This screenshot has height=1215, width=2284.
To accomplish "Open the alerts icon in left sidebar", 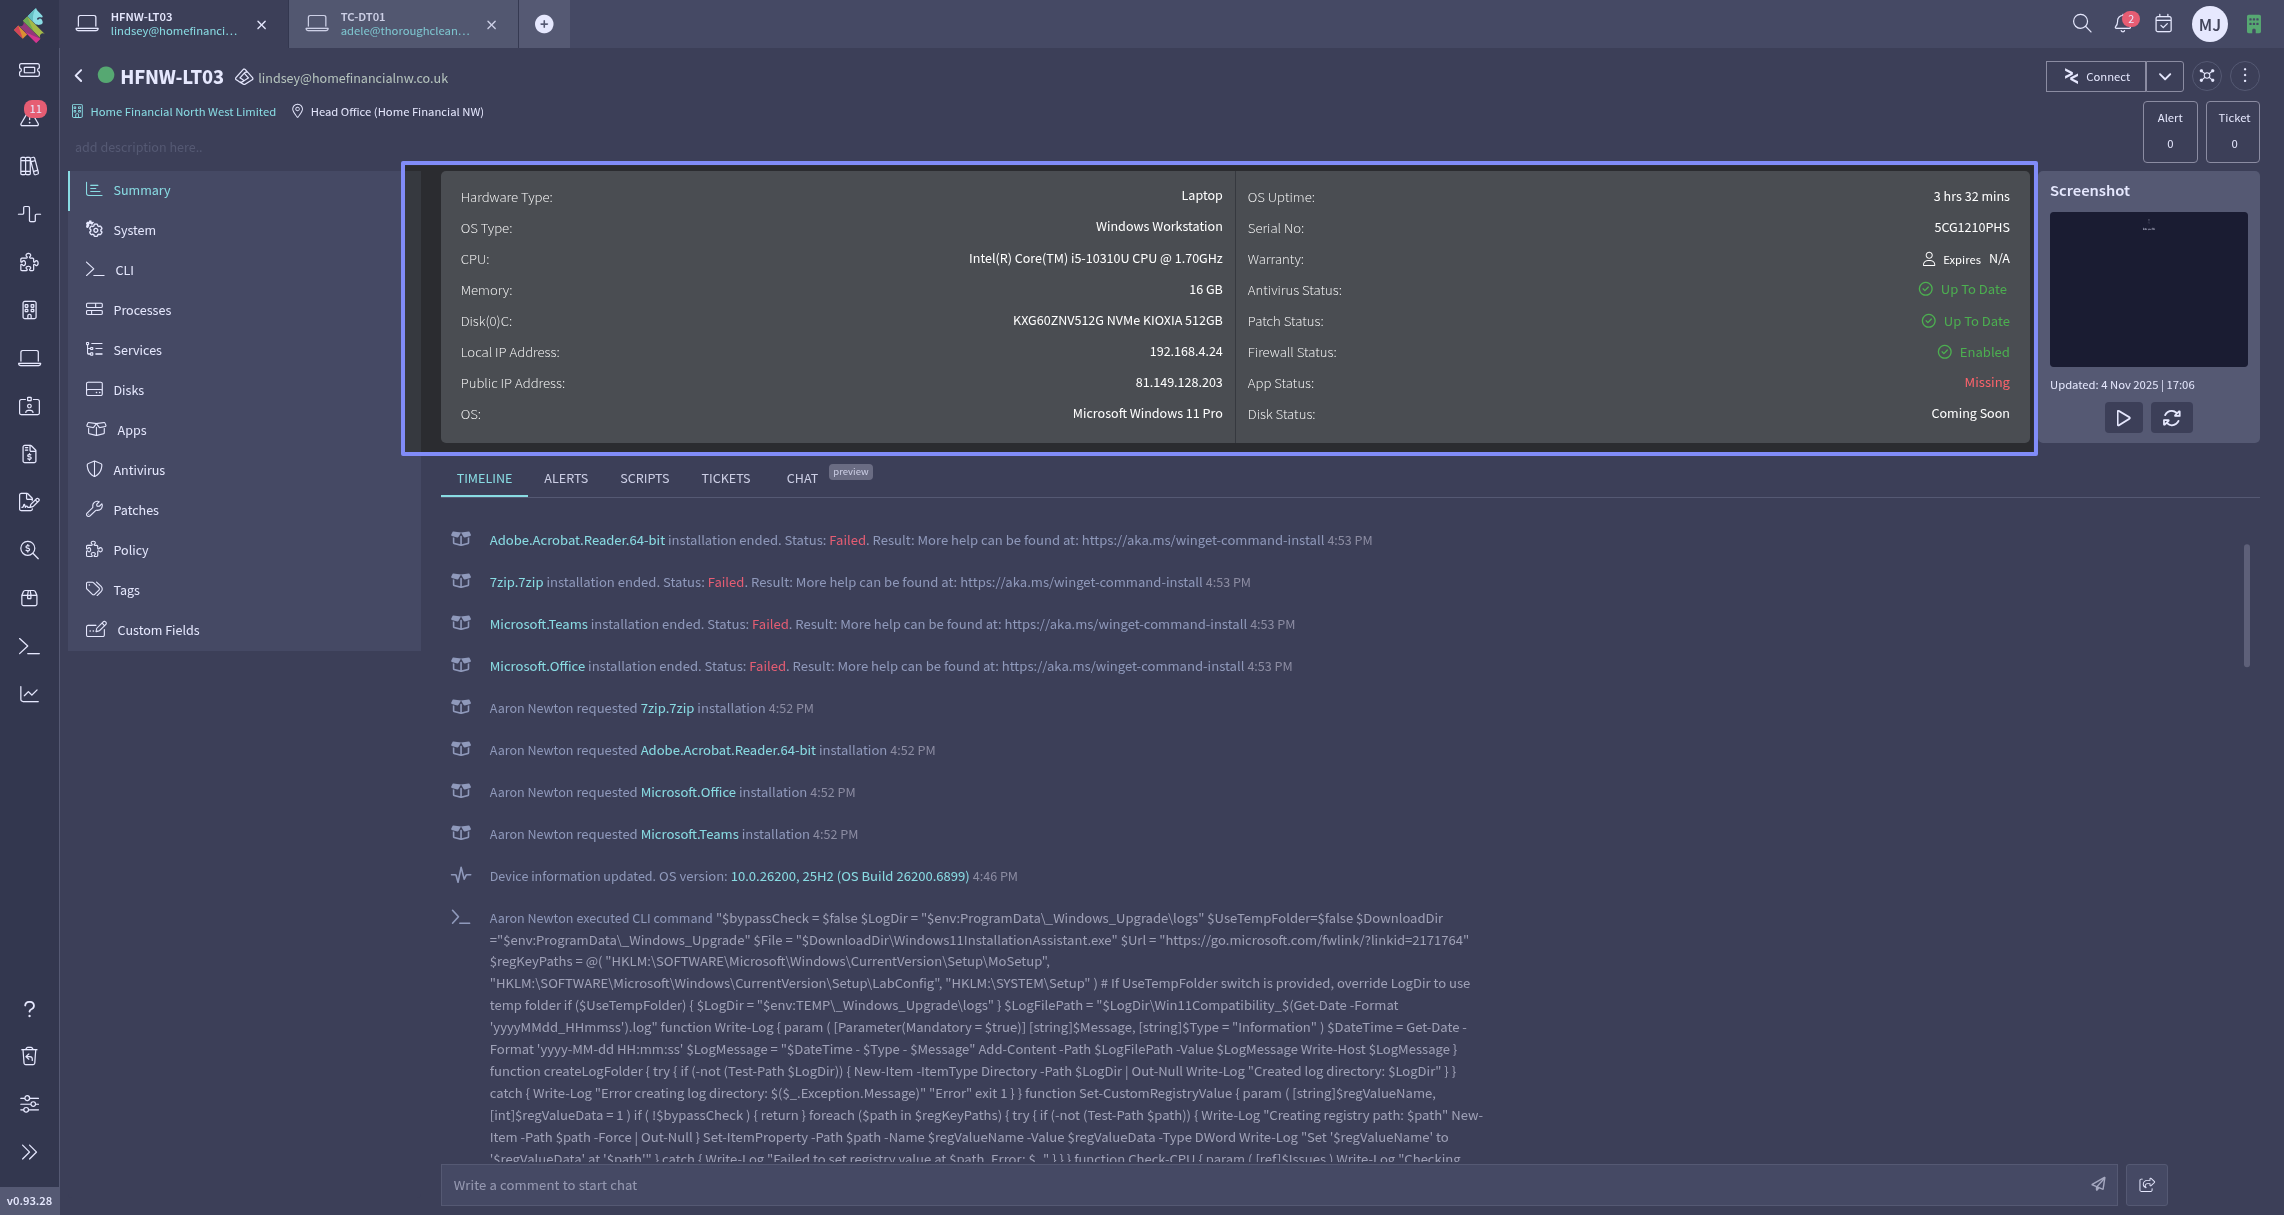I will point(30,117).
